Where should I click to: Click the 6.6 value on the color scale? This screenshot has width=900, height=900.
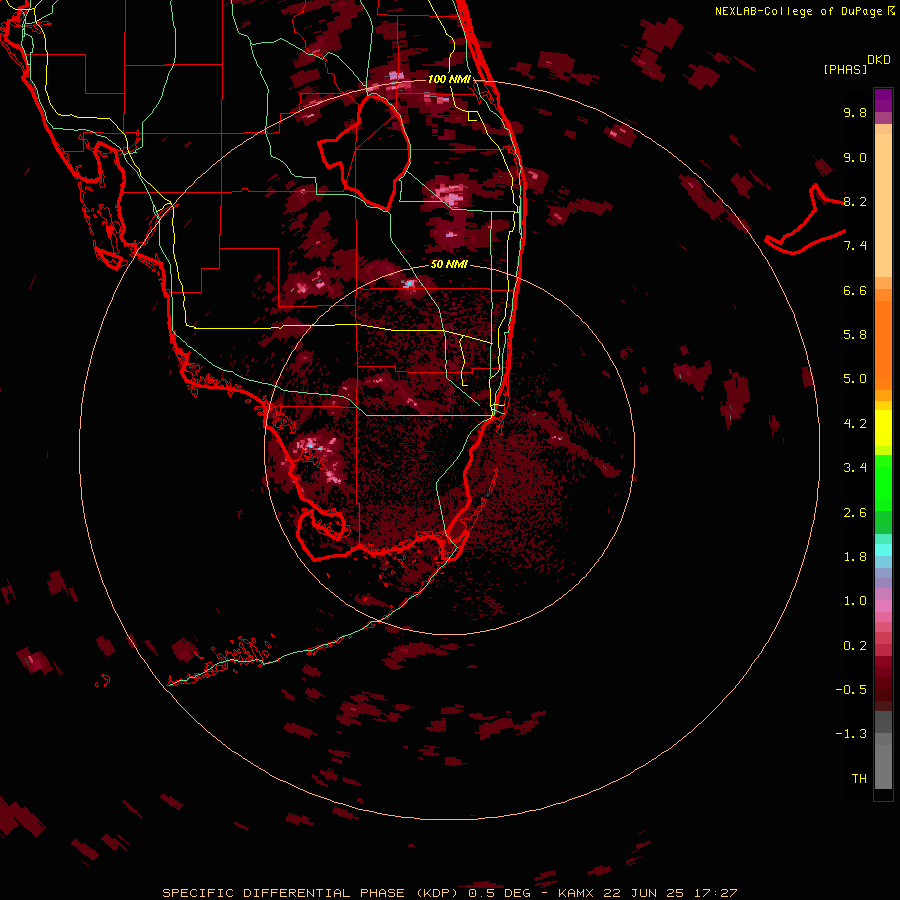click(855, 290)
